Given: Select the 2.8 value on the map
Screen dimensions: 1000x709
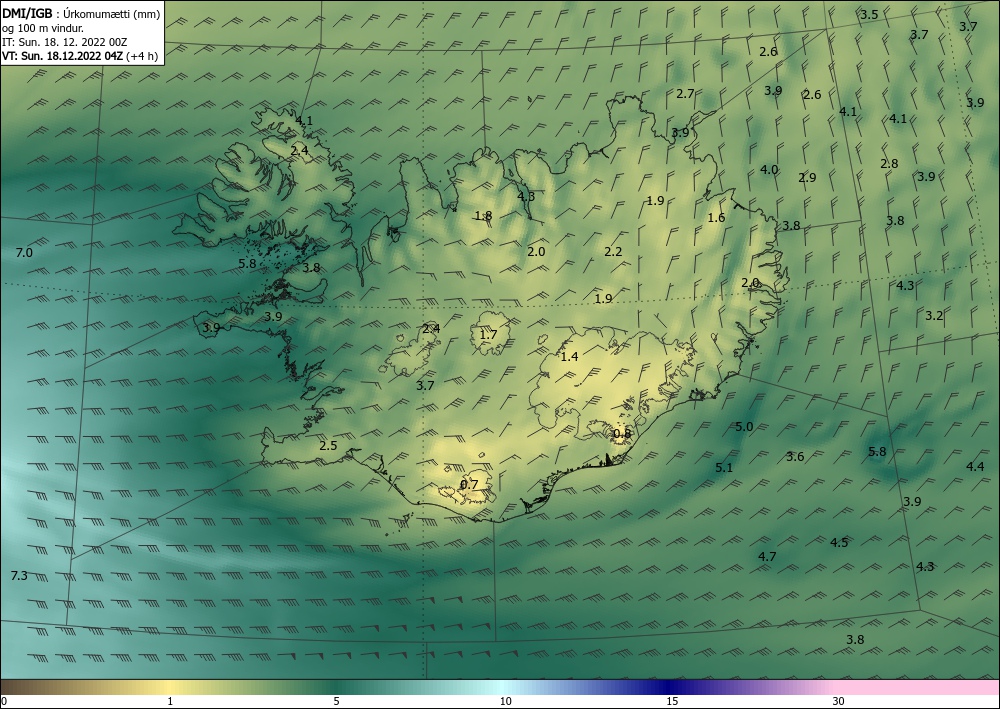Looking at the screenshot, I should click(889, 164).
